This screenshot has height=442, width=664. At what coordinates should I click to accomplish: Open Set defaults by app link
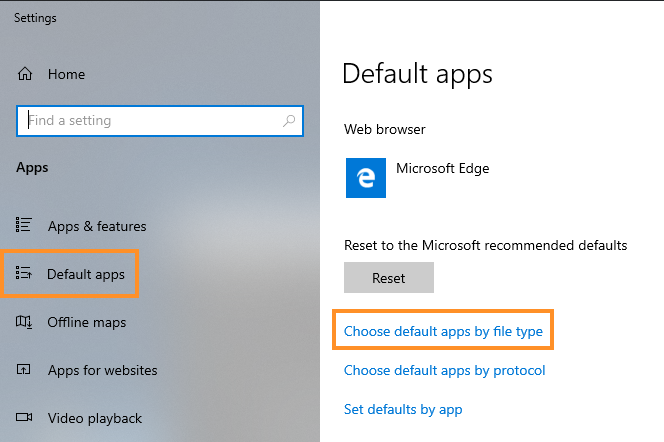[403, 409]
